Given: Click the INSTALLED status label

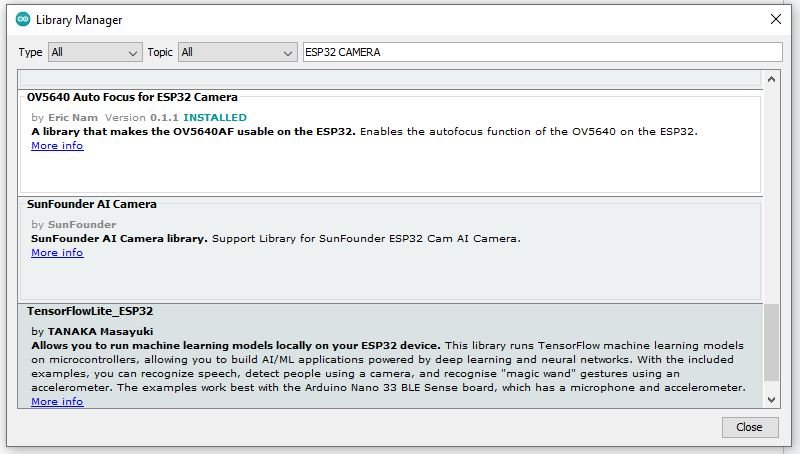Looking at the screenshot, I should tap(215, 117).
